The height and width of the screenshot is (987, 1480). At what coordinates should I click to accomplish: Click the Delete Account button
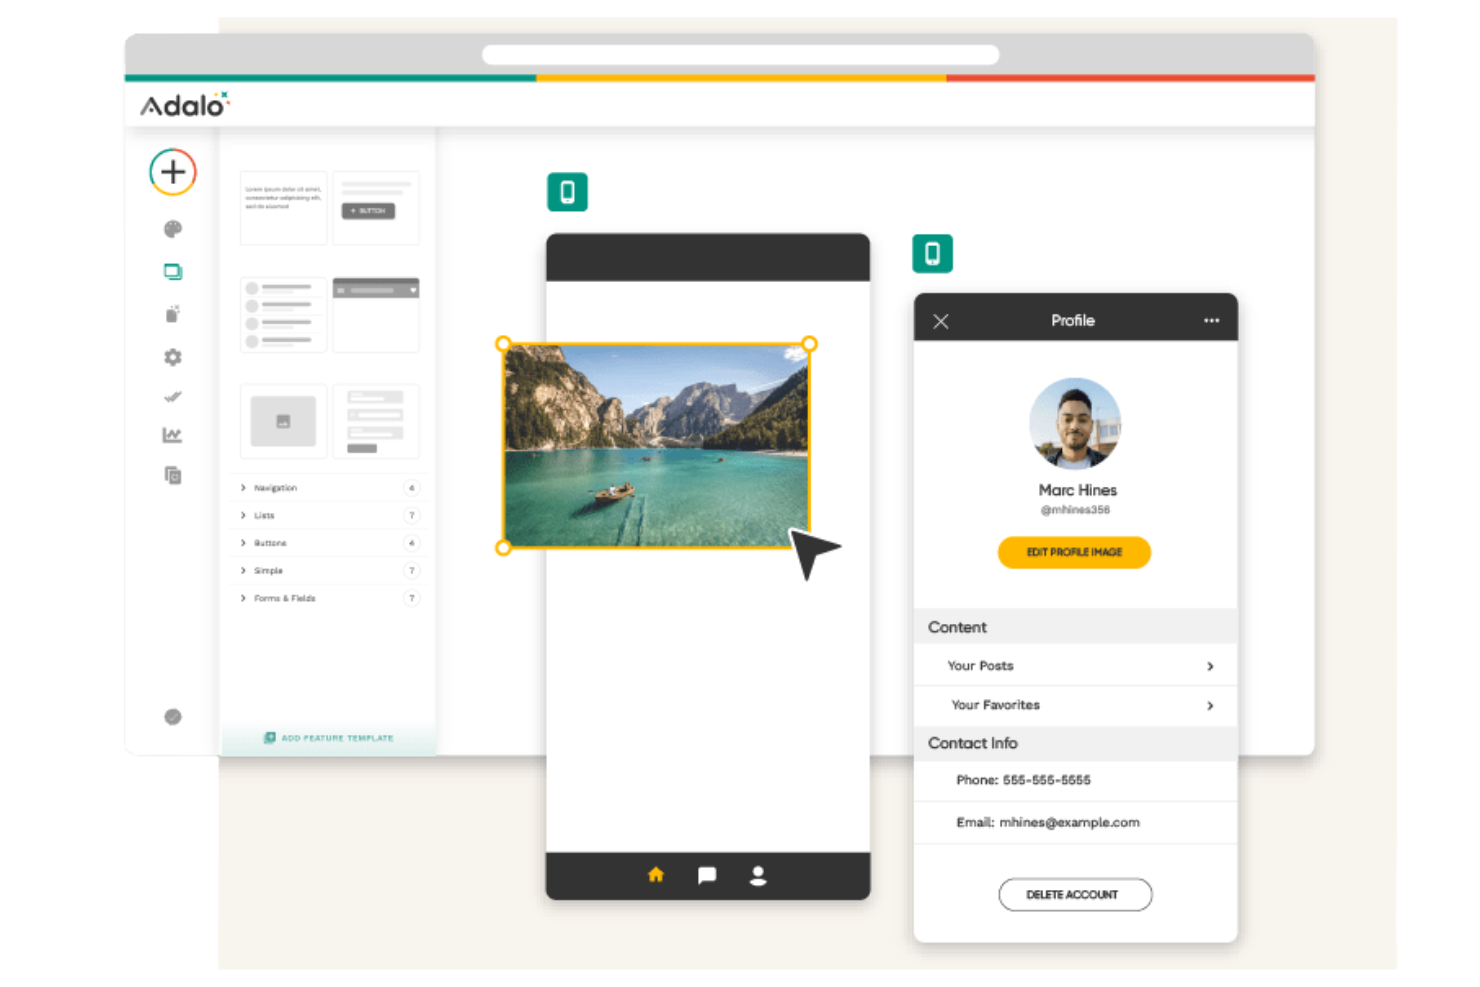click(x=1074, y=894)
